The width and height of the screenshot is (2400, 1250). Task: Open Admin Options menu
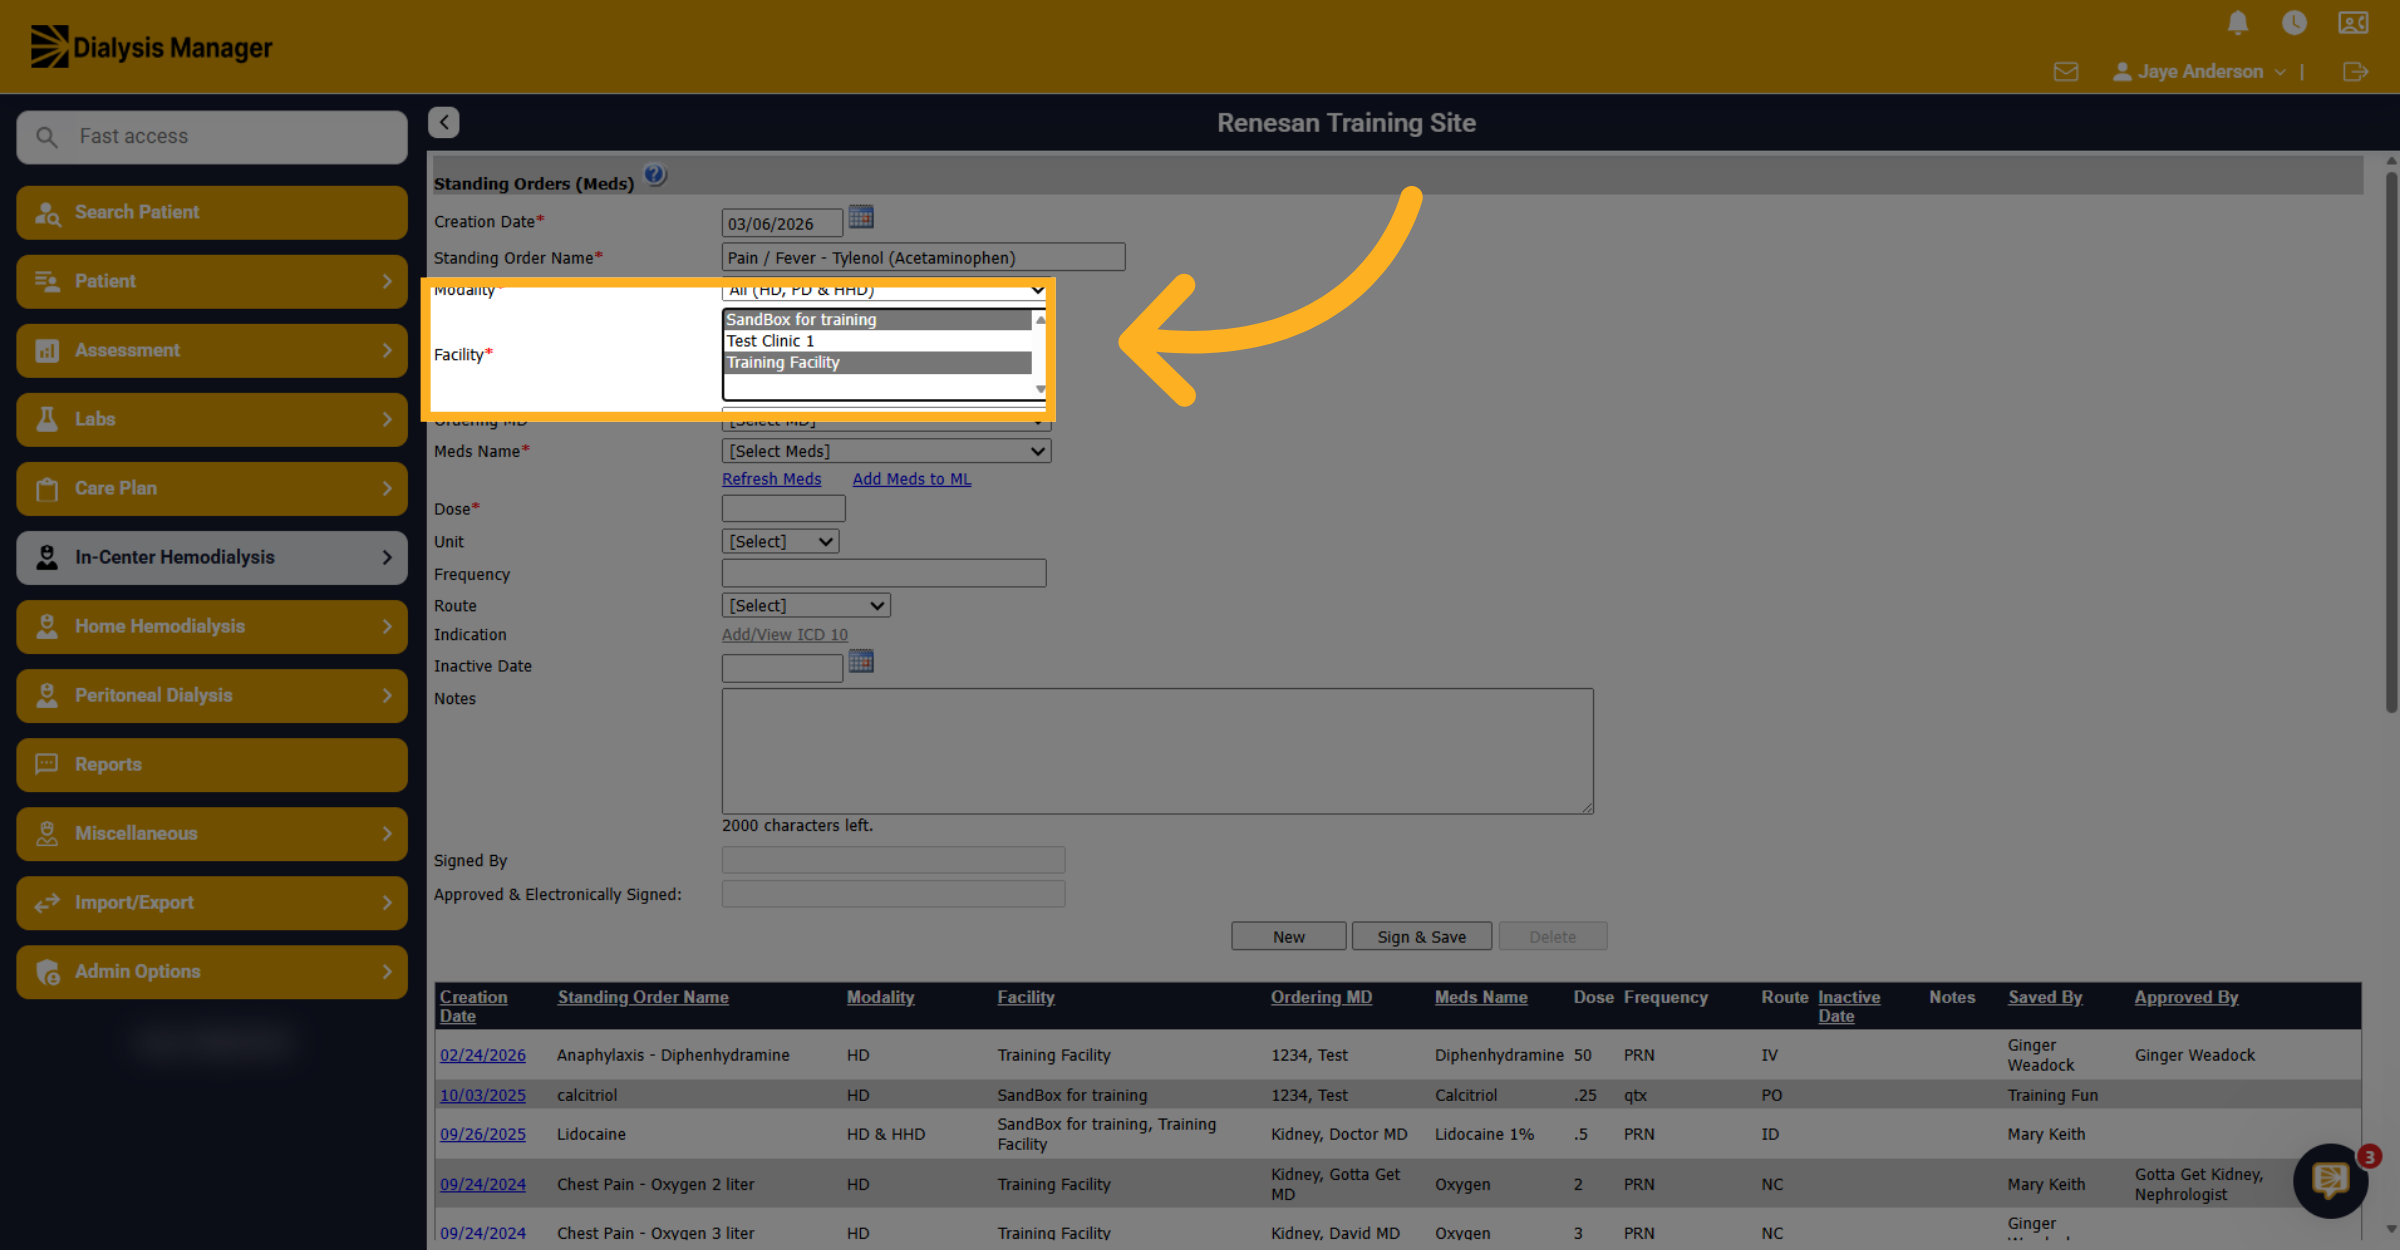click(212, 971)
